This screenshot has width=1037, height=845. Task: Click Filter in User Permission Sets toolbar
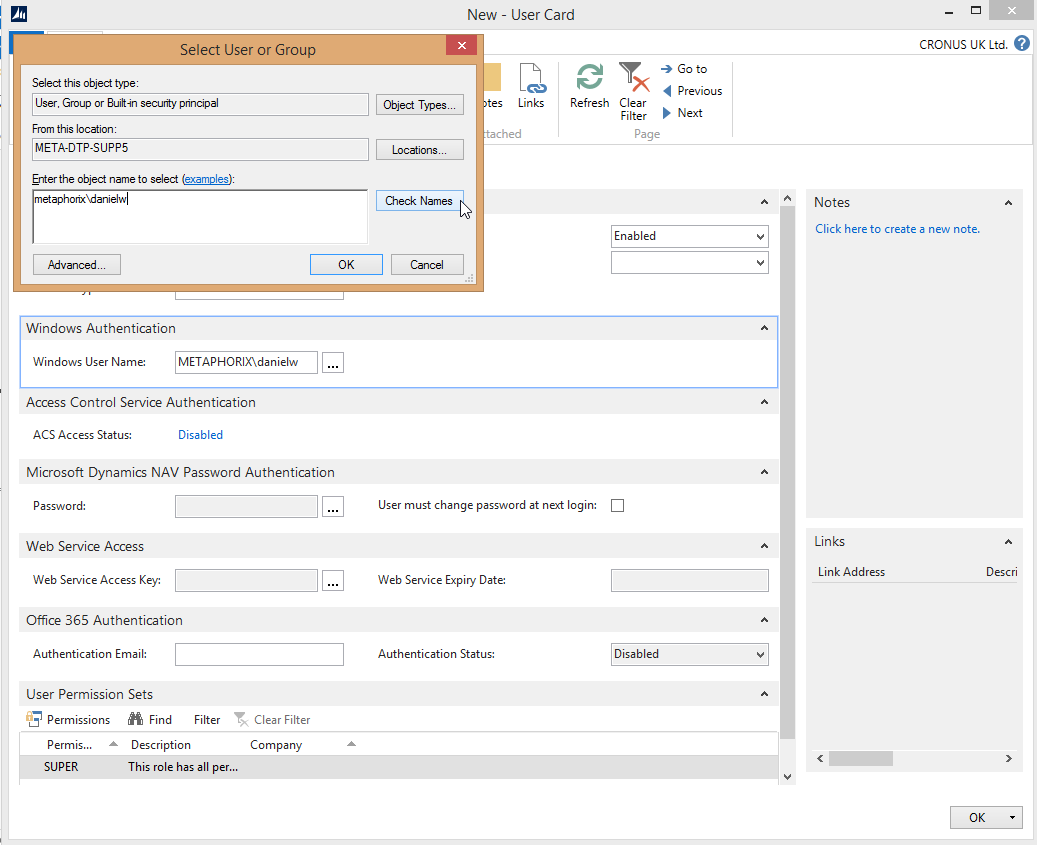[x=206, y=719]
